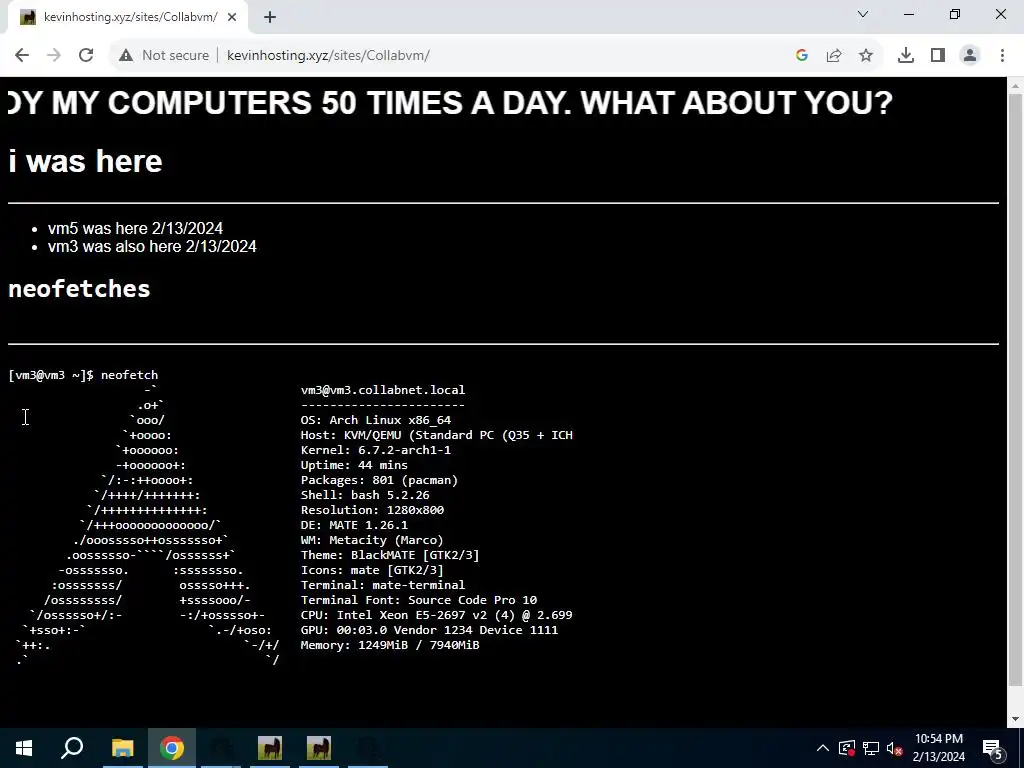
Task: Click the "neofetches" heading
Action: click(79, 289)
